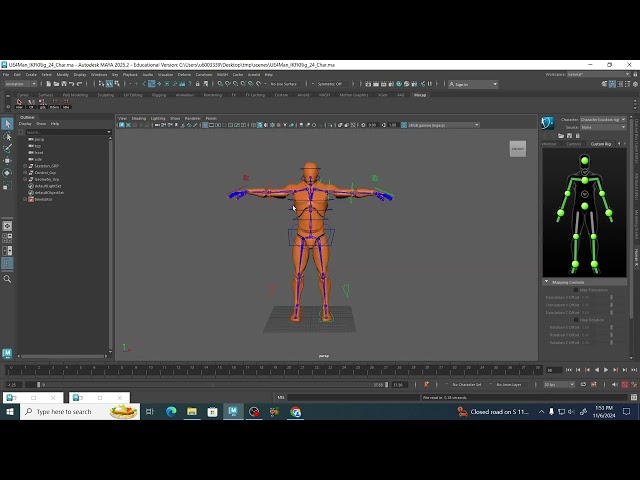Click the first shelf icon under Mocap shelf

click(19, 103)
